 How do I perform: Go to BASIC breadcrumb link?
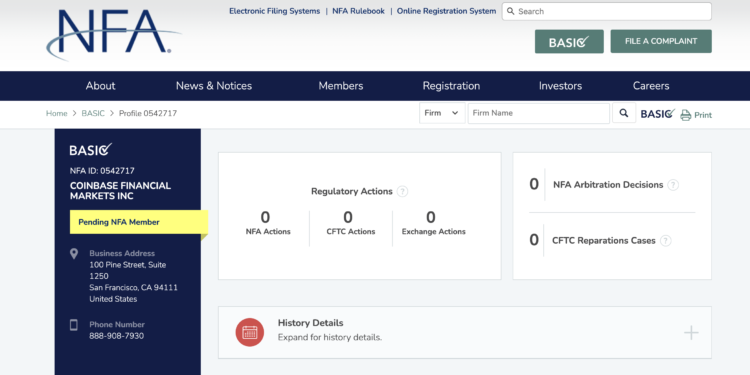click(93, 114)
